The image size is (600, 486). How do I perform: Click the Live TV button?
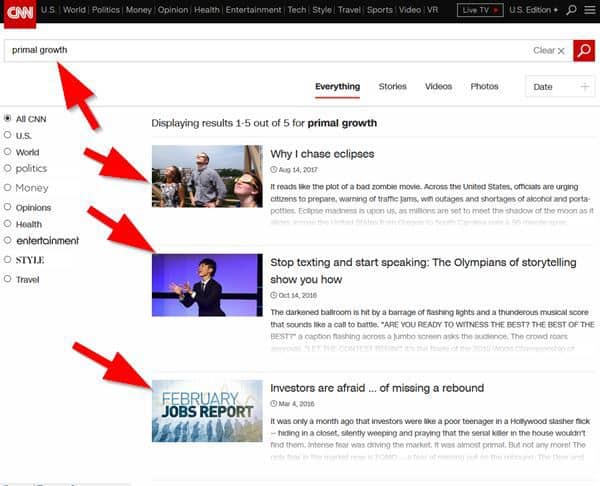click(480, 10)
